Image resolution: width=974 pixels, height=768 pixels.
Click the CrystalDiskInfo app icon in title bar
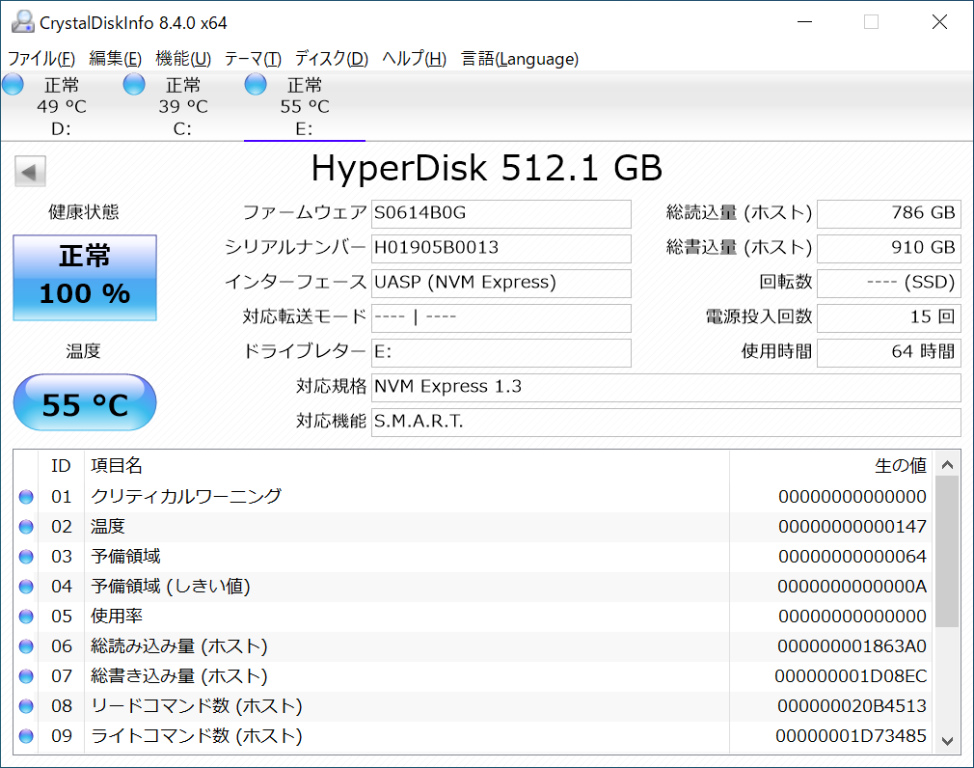pyautogui.click(x=20, y=22)
